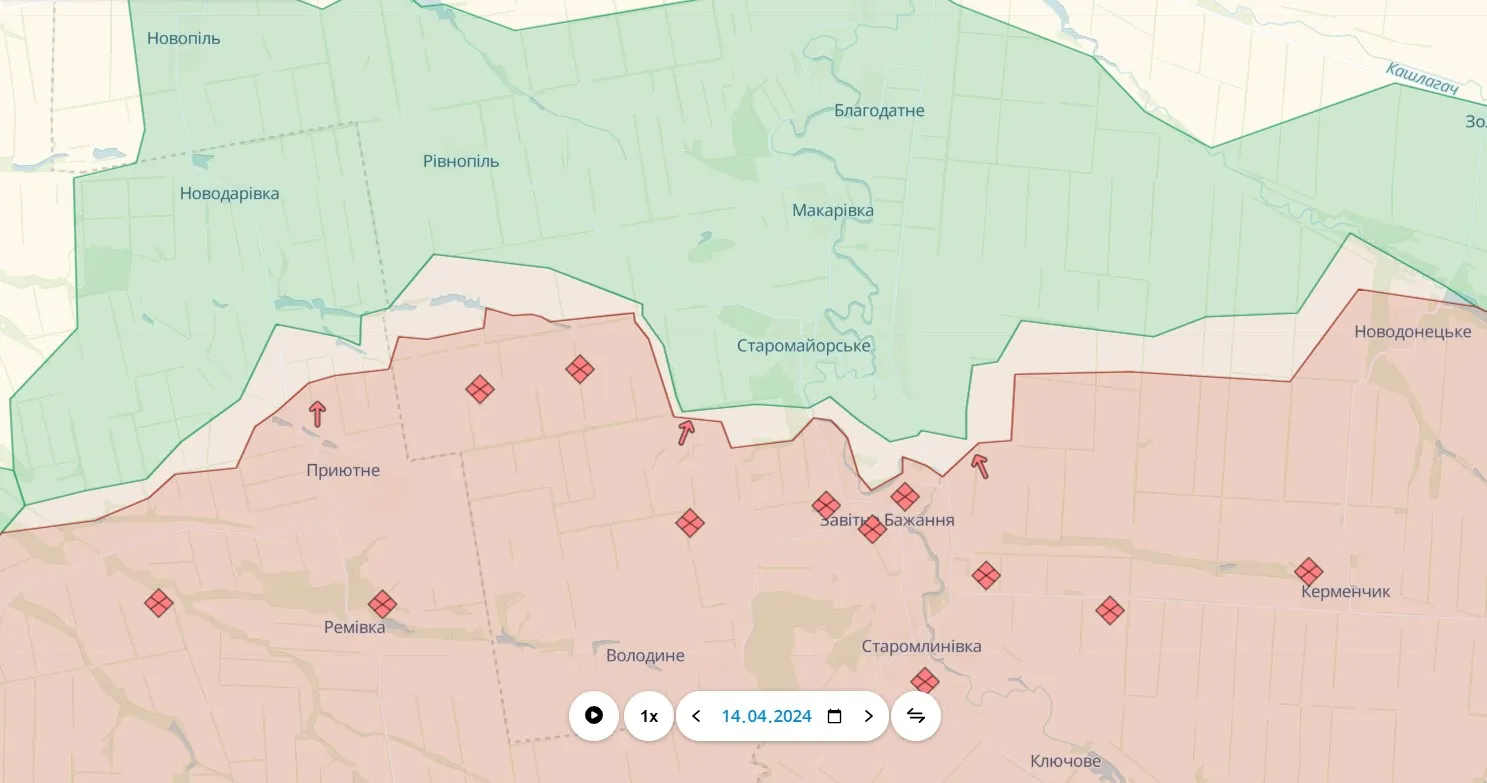The height and width of the screenshot is (783, 1487).
Task: Click the attack arrow above Приютне
Action: (x=317, y=413)
